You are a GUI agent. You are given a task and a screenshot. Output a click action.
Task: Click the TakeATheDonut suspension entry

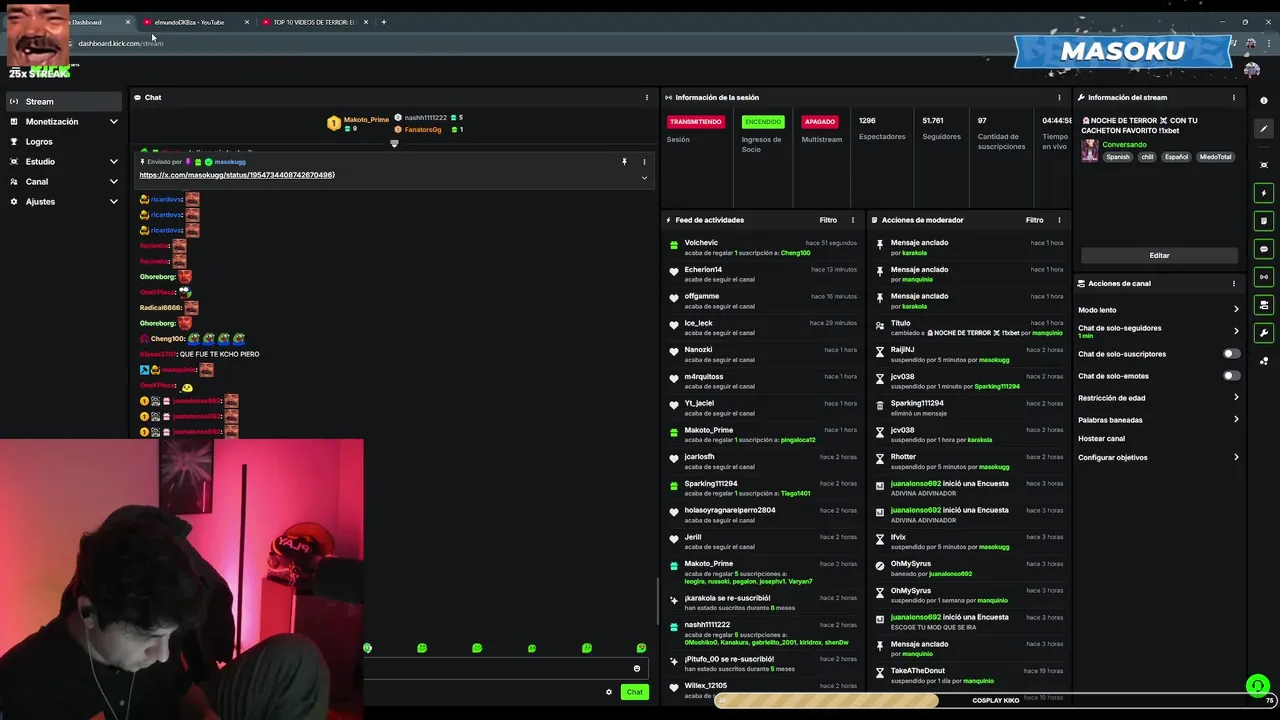968,675
